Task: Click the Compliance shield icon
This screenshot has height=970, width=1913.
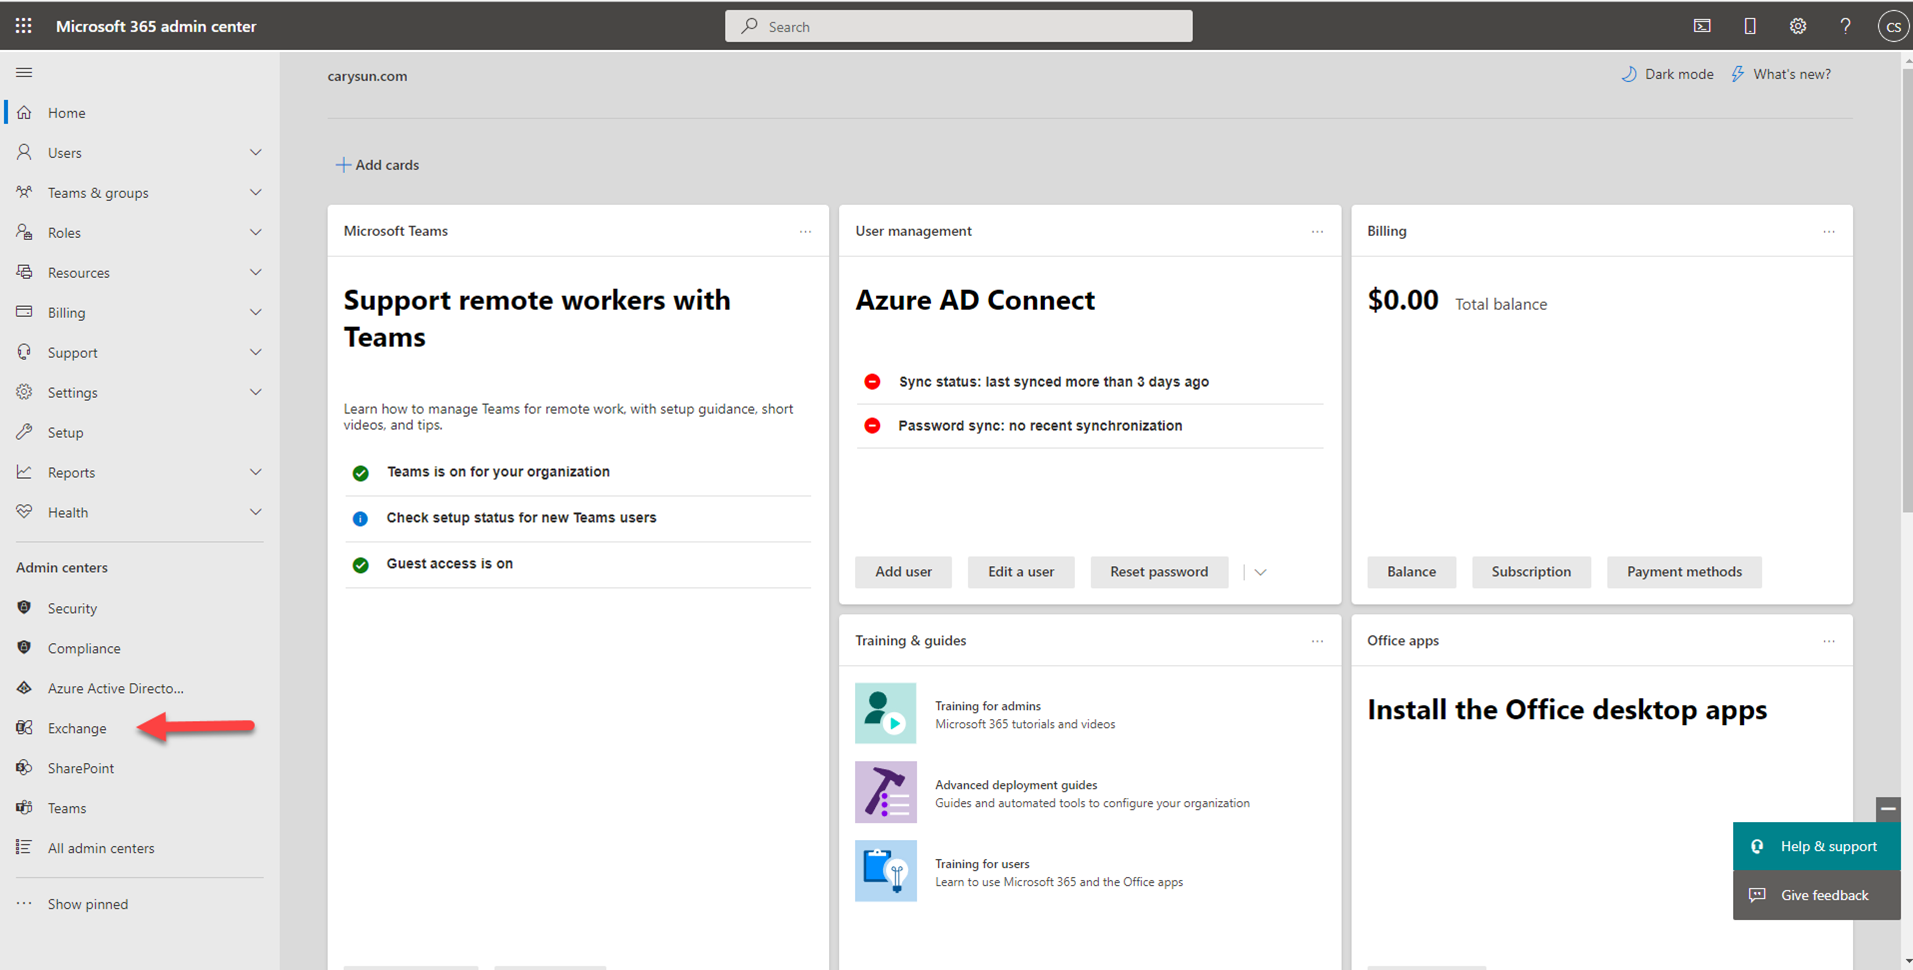Action: [x=24, y=647]
